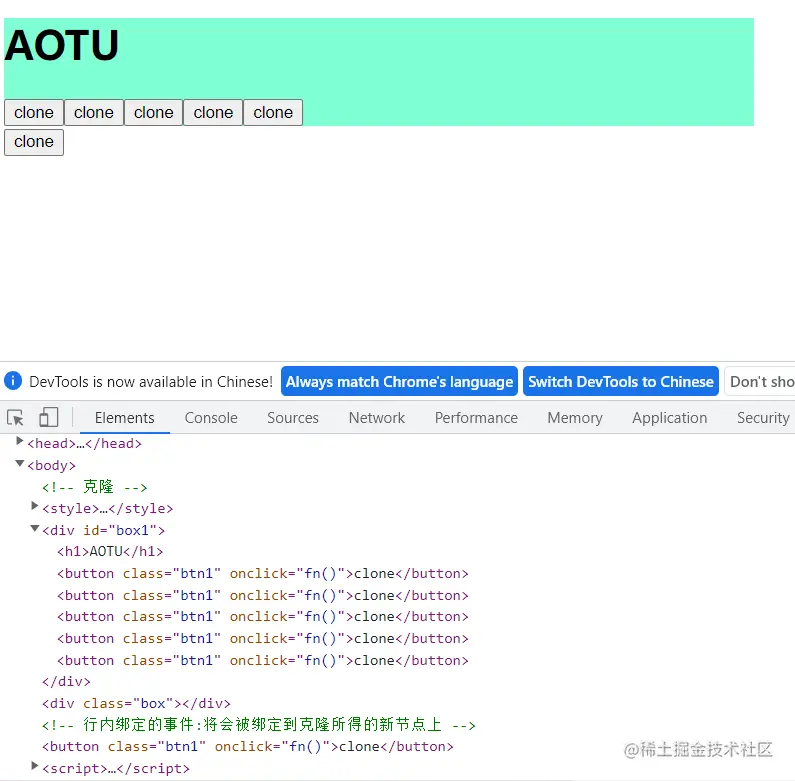Select the <style>…</style> line
The image size is (795, 781).
coord(107,509)
